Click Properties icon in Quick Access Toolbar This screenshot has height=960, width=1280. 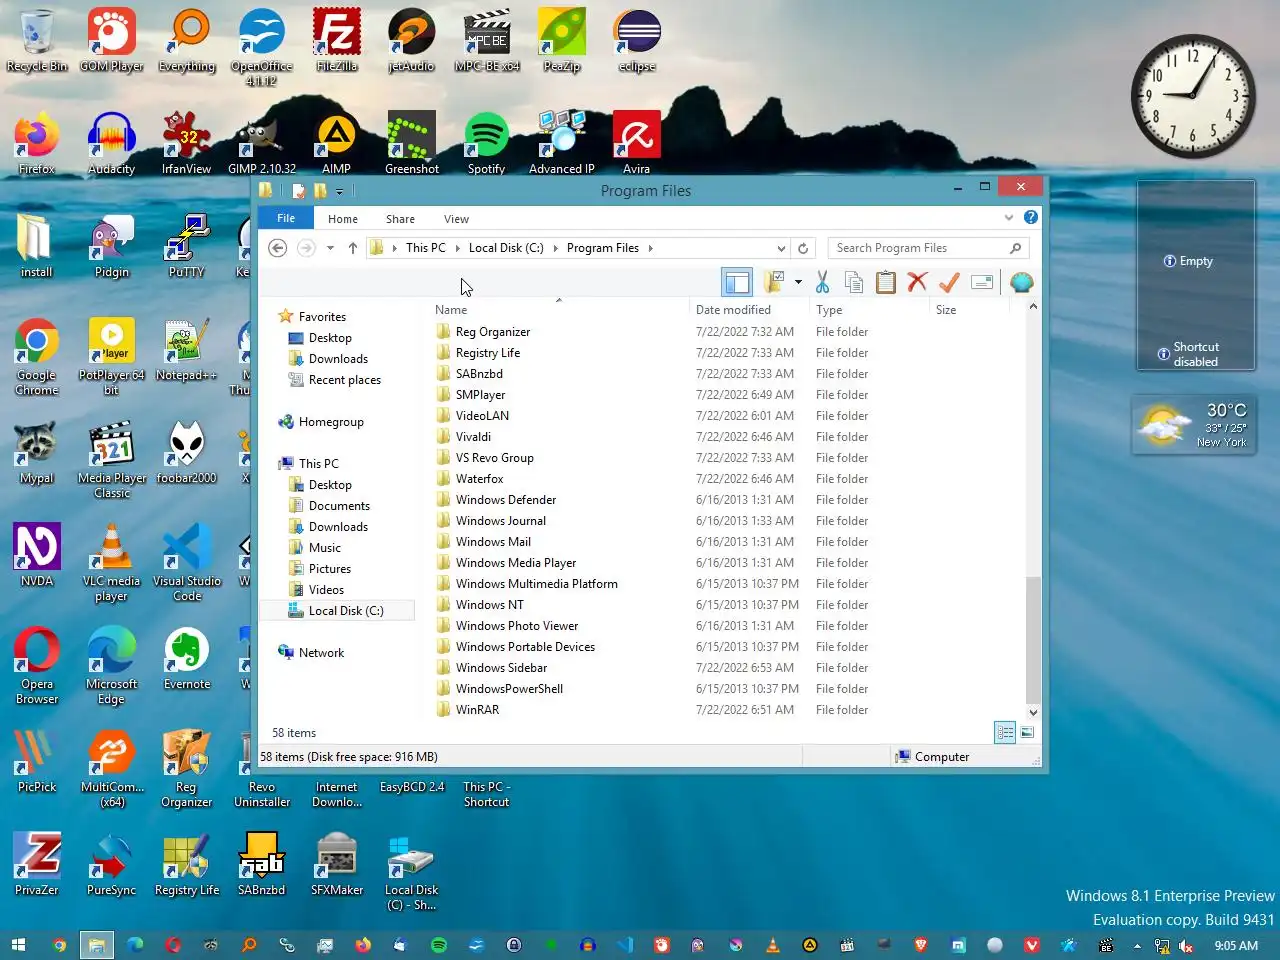click(x=298, y=191)
